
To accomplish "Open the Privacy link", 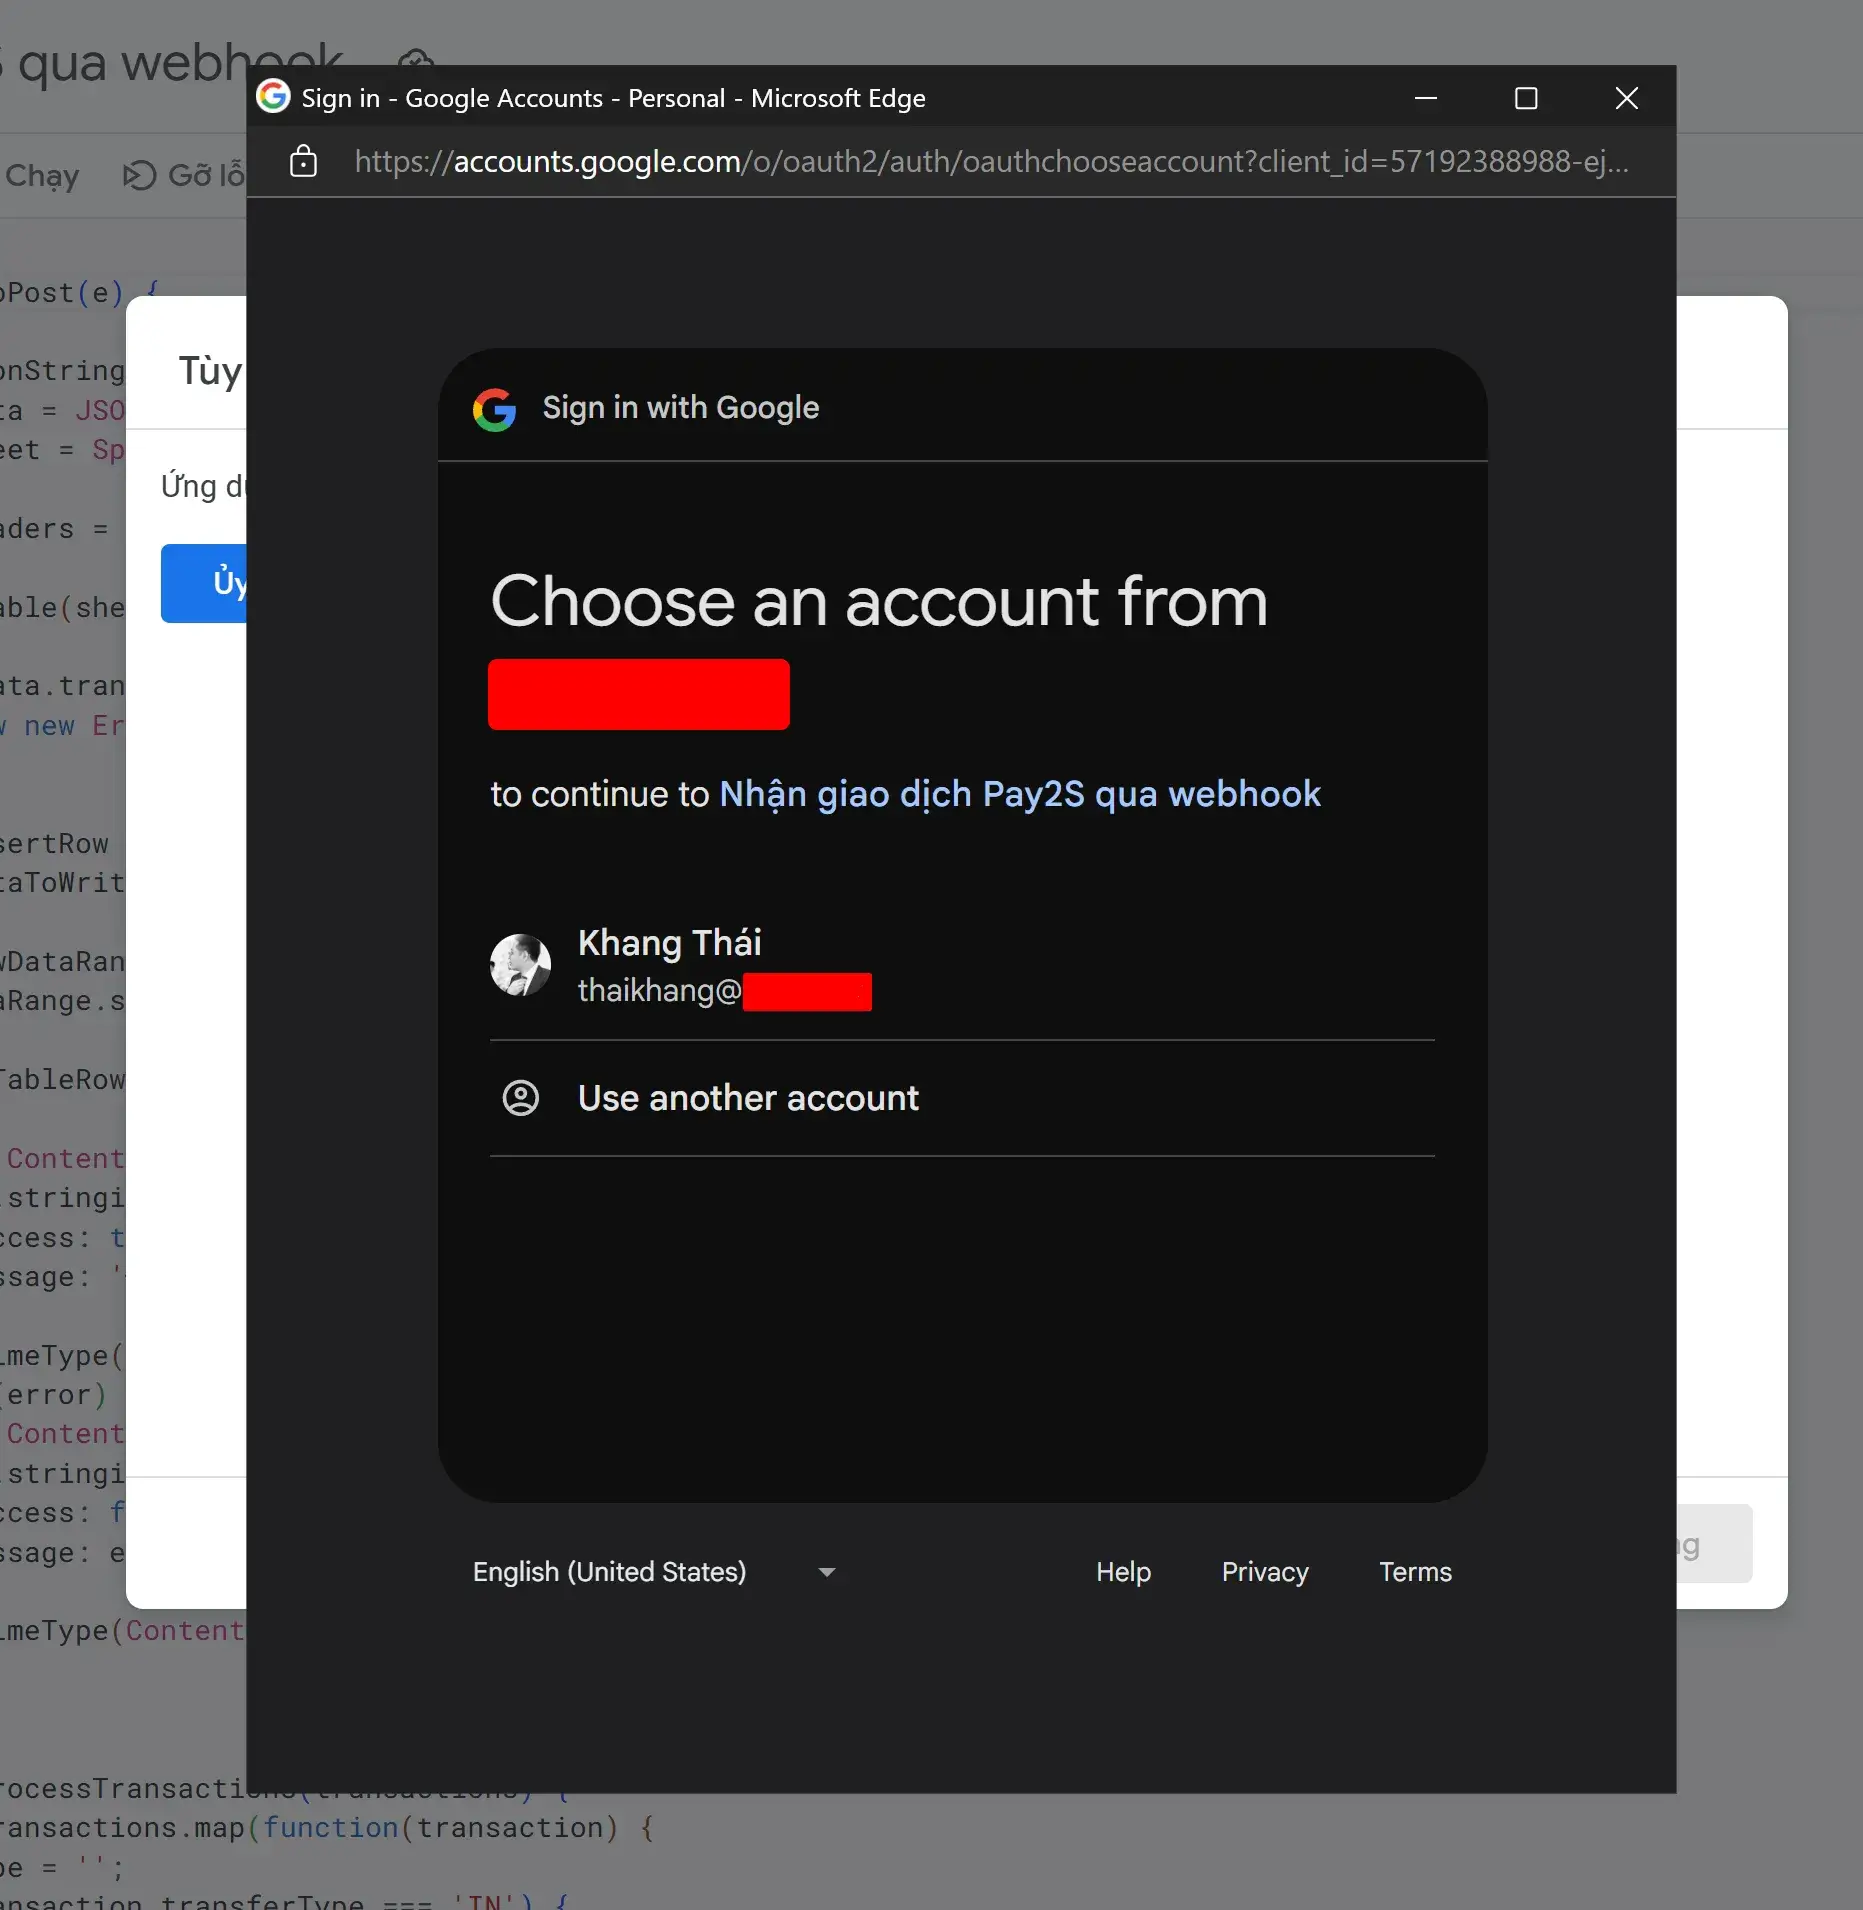I will coord(1265,1572).
